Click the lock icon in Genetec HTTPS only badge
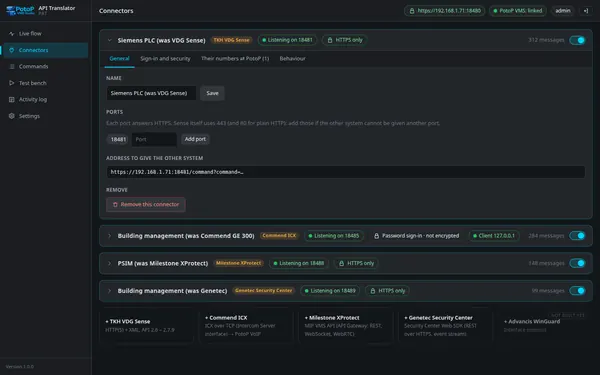Image resolution: width=600 pixels, height=375 pixels. point(372,291)
